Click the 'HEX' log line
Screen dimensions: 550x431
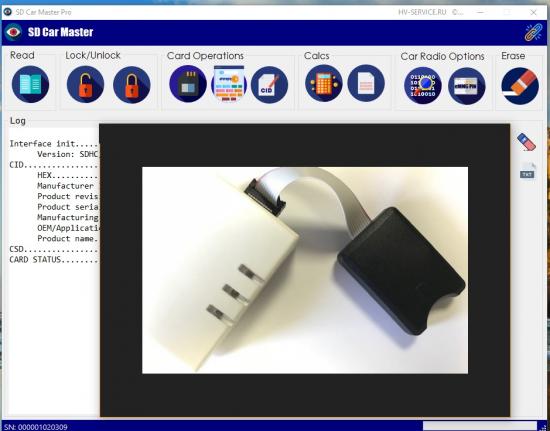click(68, 175)
